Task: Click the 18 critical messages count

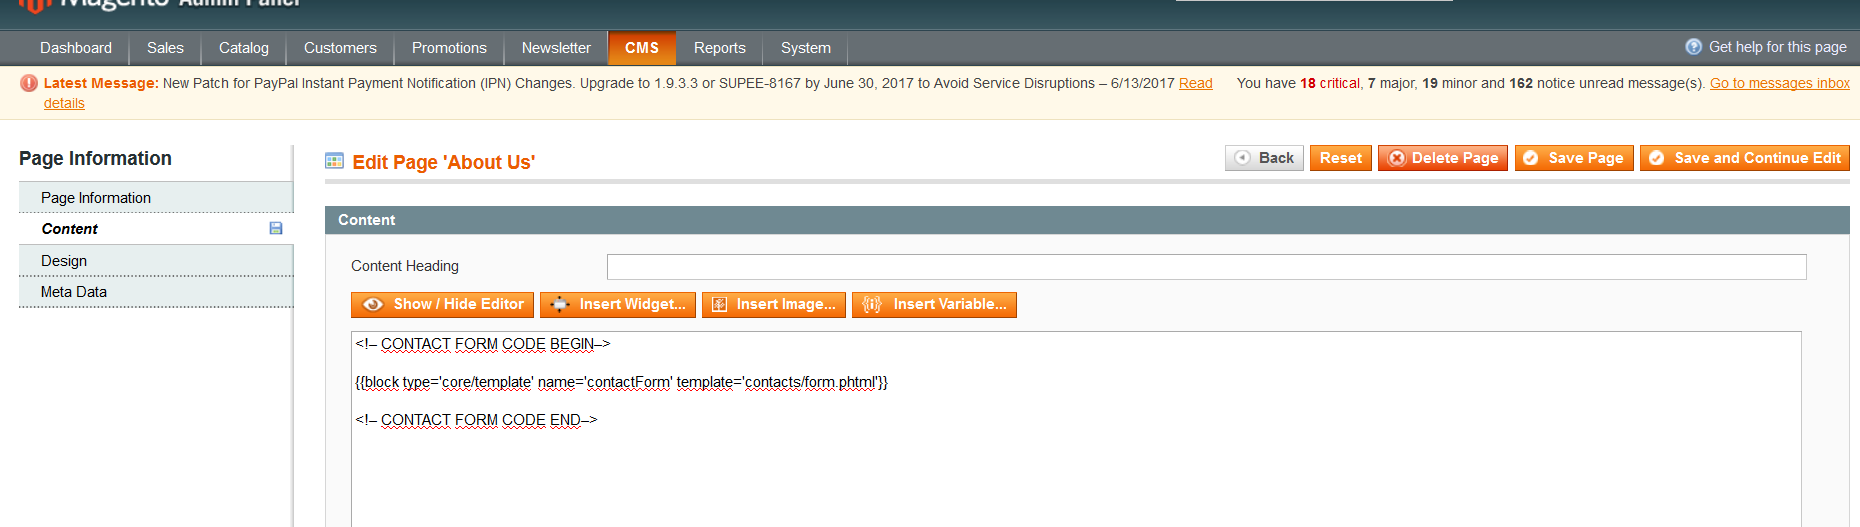Action: [x=1329, y=84]
